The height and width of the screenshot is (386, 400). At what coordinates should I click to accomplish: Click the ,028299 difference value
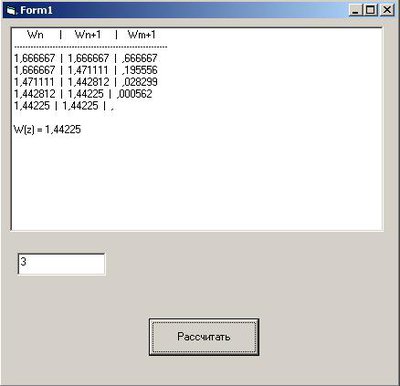click(x=140, y=82)
